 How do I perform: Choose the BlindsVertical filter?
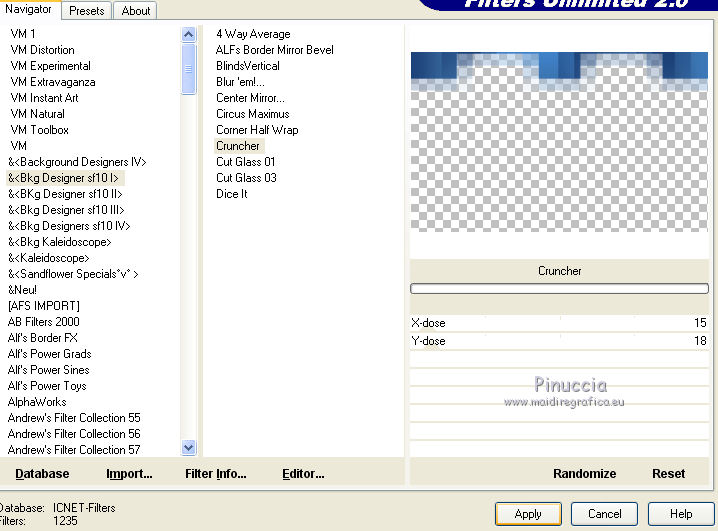(x=248, y=66)
